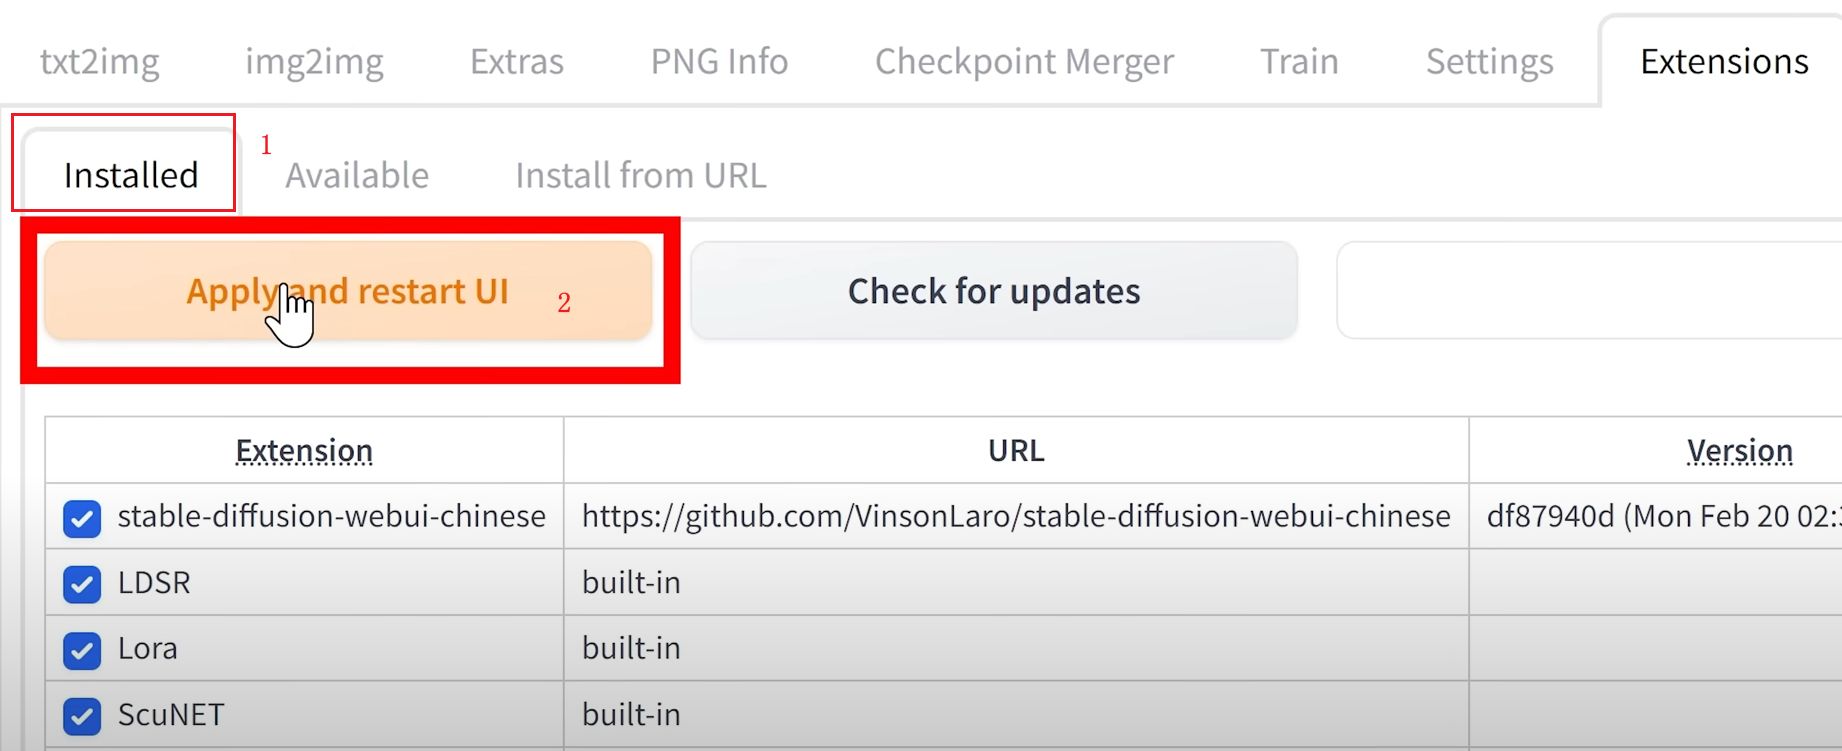1842x751 pixels.
Task: Sort by the Extension column header
Action: tap(304, 451)
